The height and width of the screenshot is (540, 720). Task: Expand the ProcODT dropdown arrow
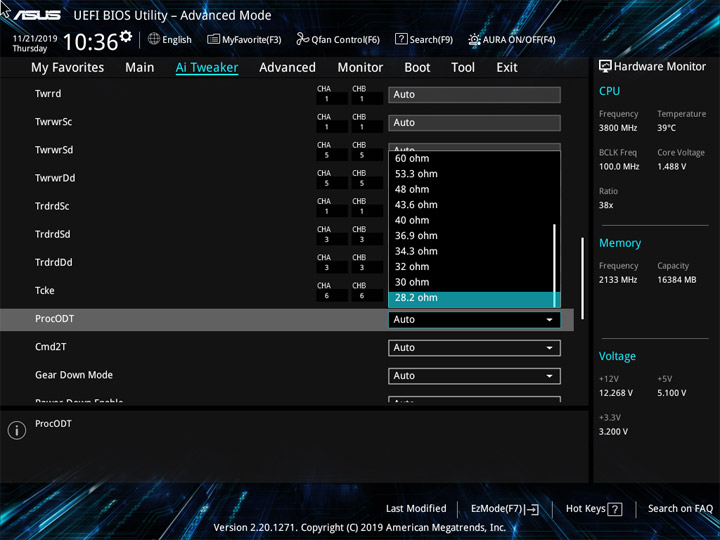[x=549, y=320]
